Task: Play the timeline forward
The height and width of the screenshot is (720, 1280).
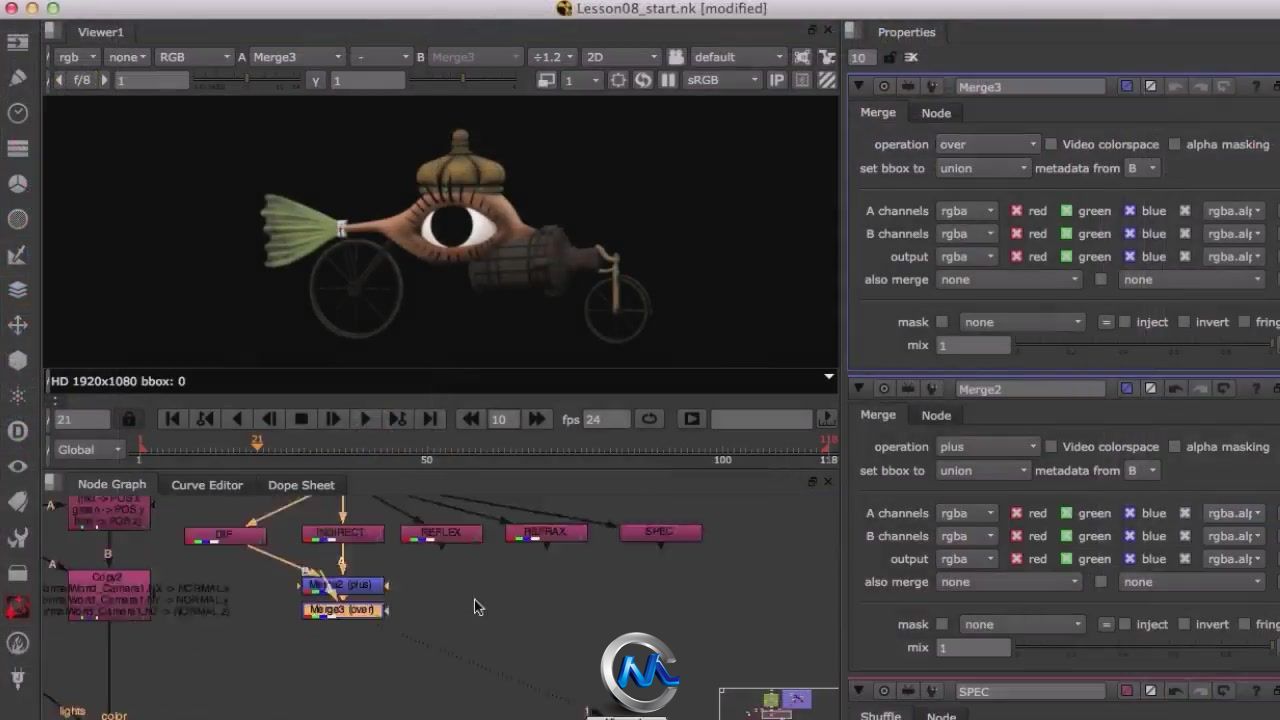Action: click(365, 419)
